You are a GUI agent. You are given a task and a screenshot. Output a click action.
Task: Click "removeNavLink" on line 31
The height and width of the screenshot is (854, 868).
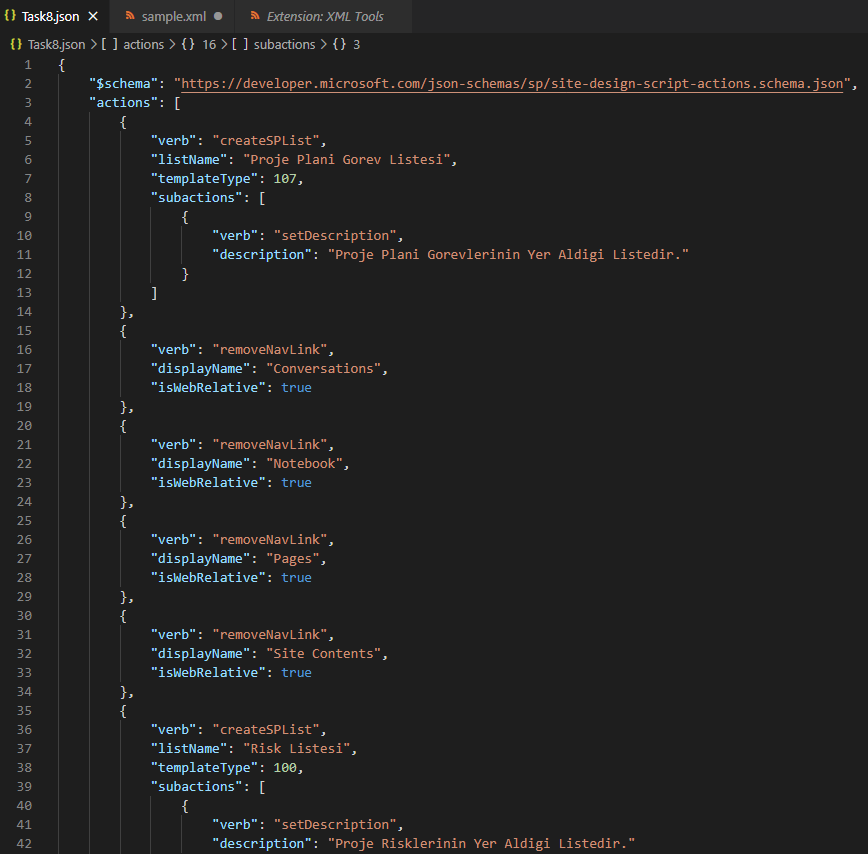pos(270,635)
